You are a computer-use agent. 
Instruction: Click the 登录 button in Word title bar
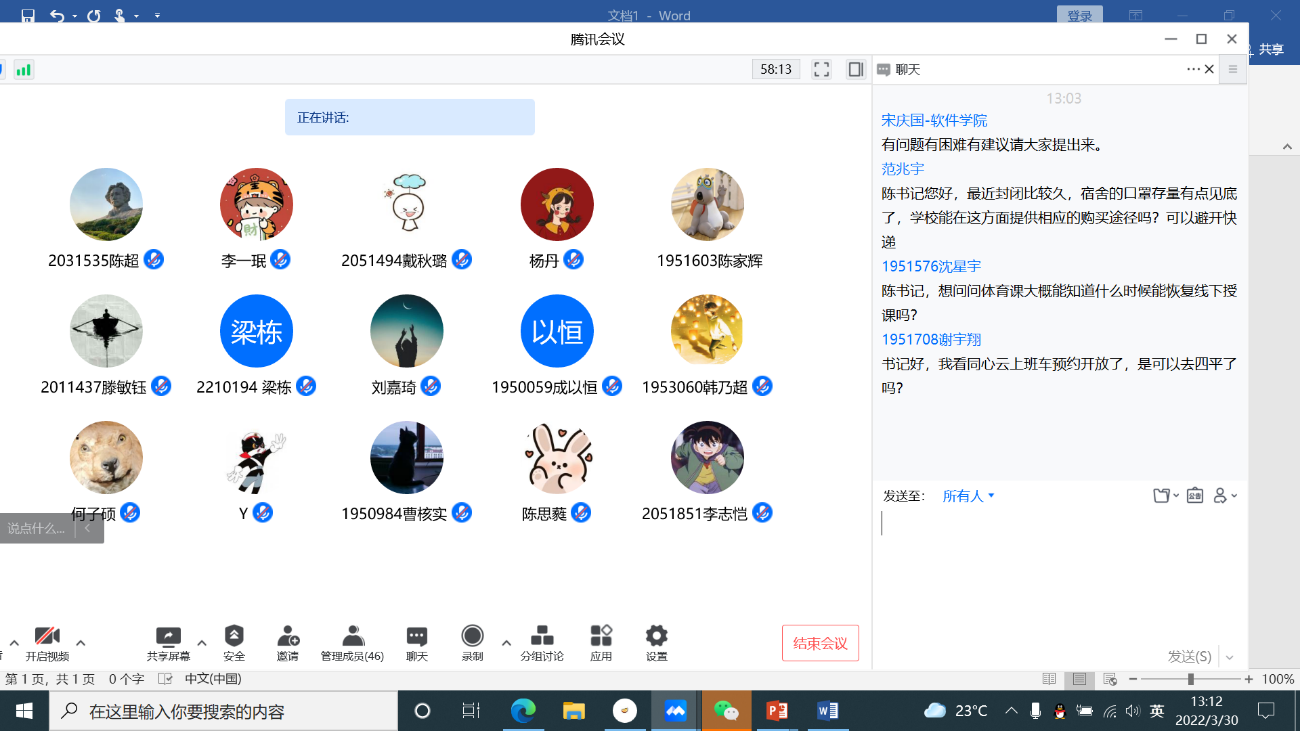[1079, 15]
